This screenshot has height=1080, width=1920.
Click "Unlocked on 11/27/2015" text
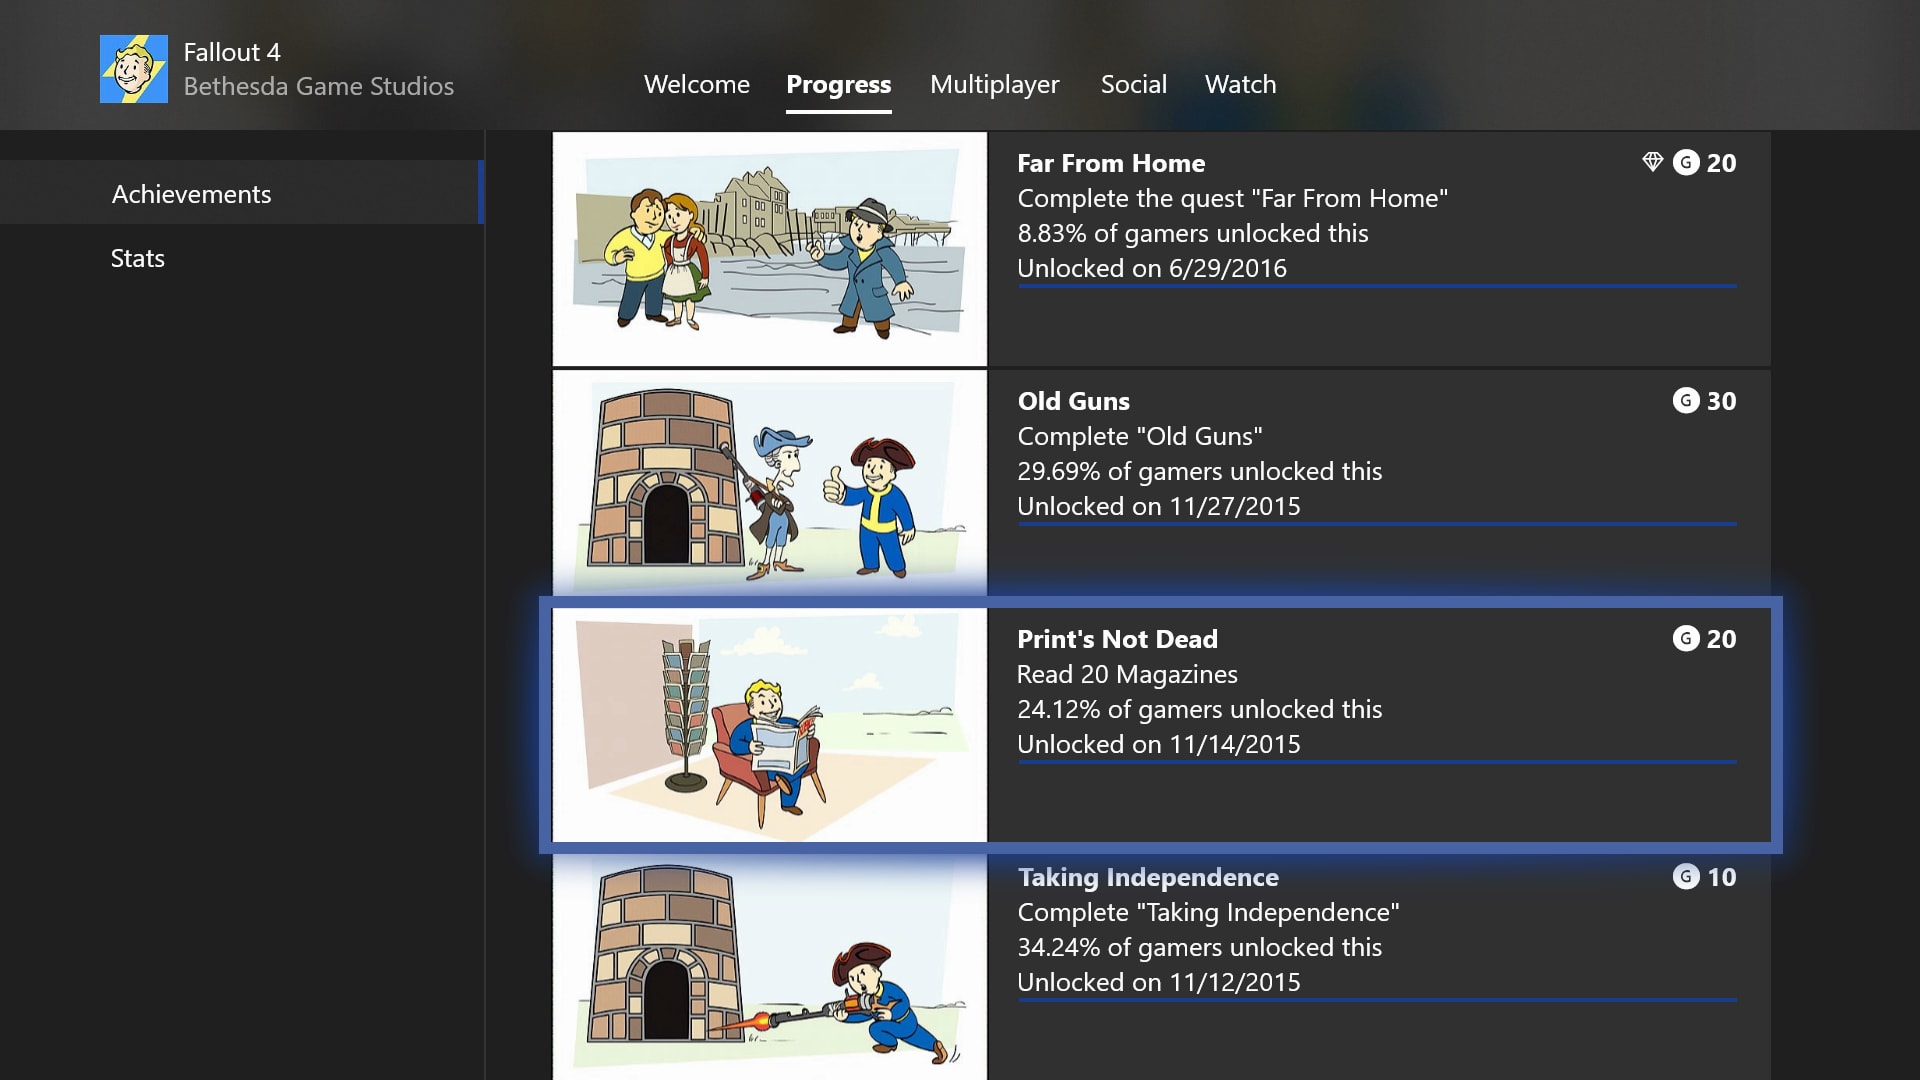pyautogui.click(x=1159, y=506)
